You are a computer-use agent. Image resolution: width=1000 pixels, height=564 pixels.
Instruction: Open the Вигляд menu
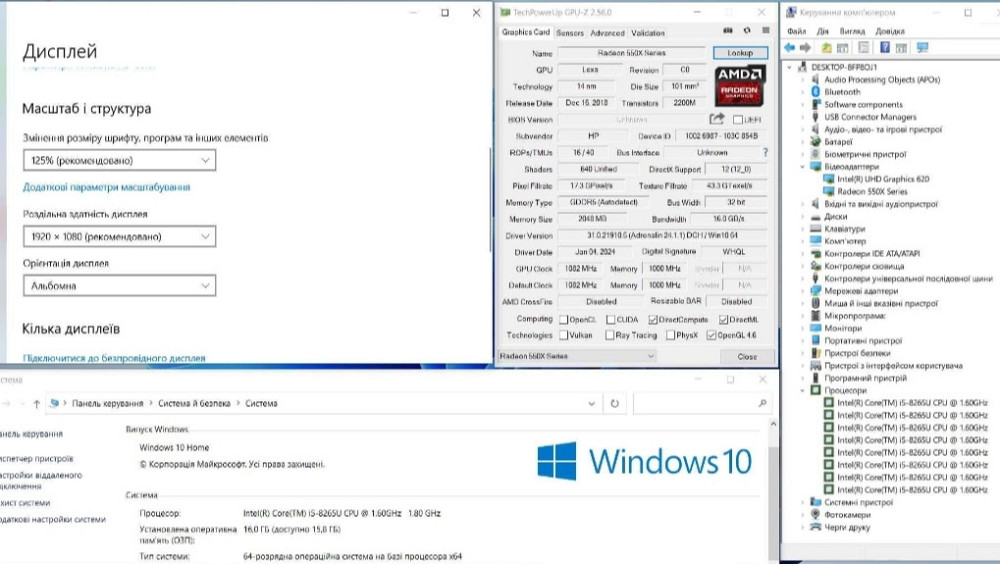pyautogui.click(x=852, y=31)
